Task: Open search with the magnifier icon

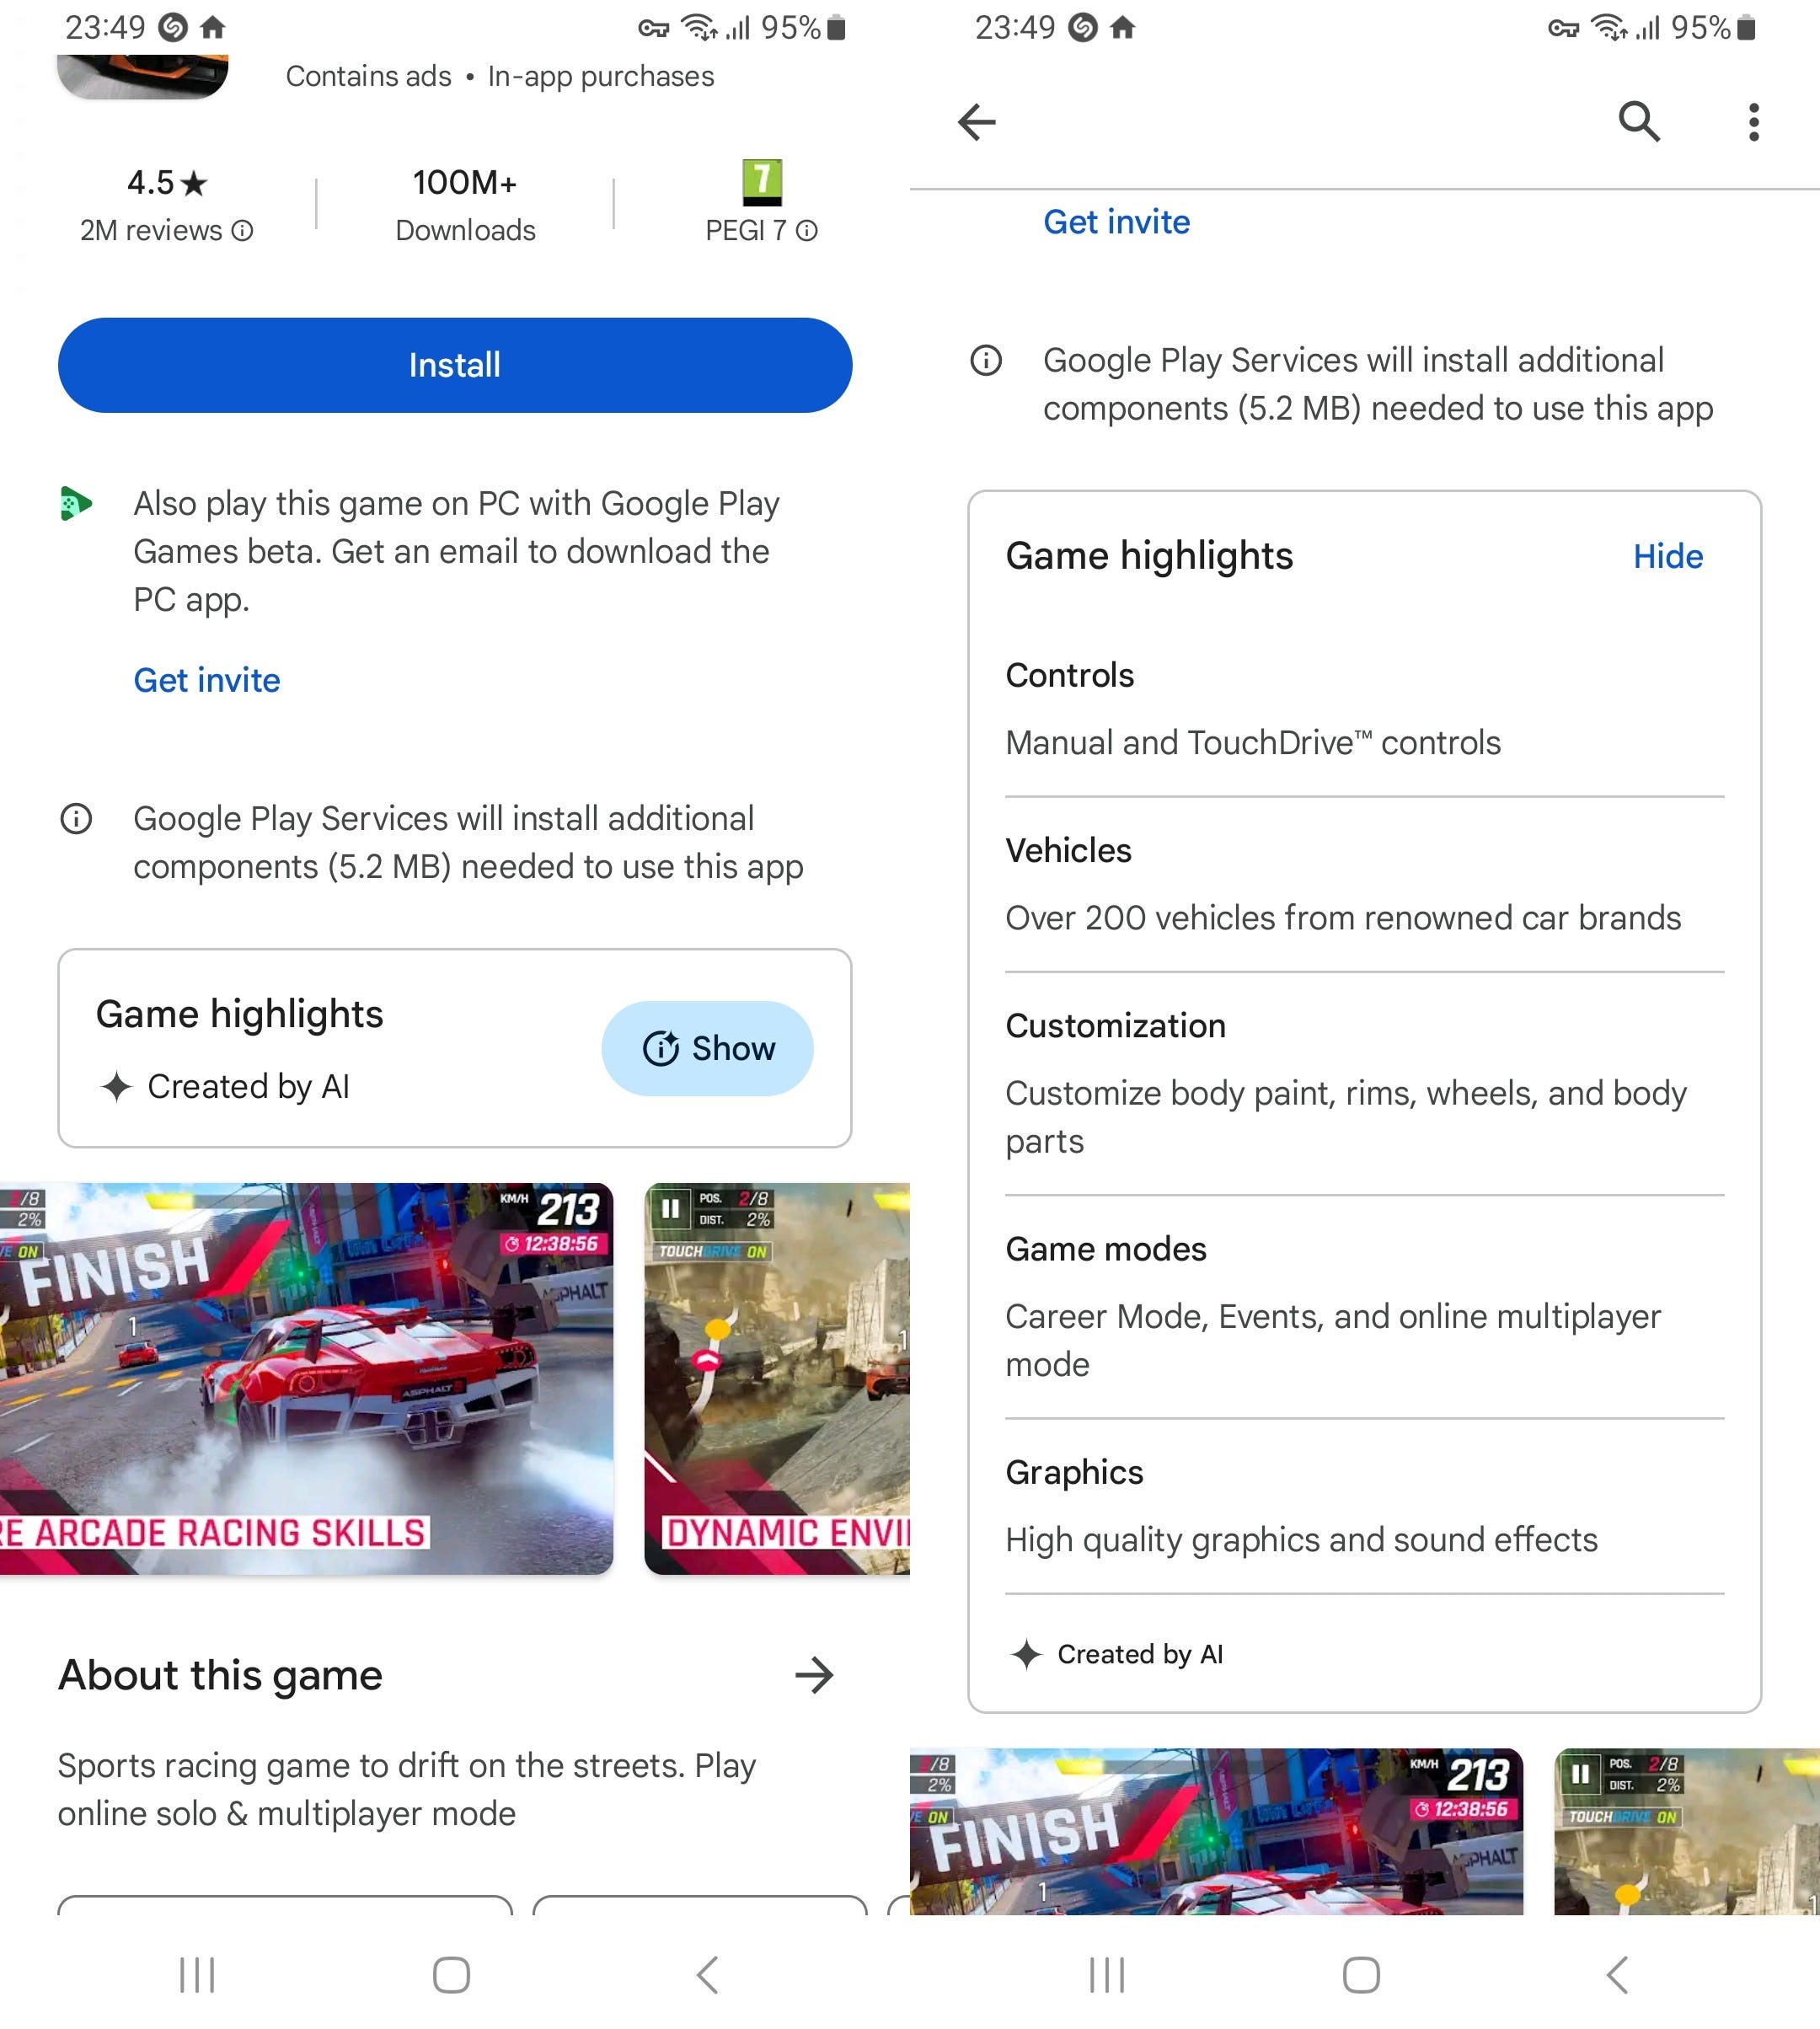Action: coord(1639,122)
